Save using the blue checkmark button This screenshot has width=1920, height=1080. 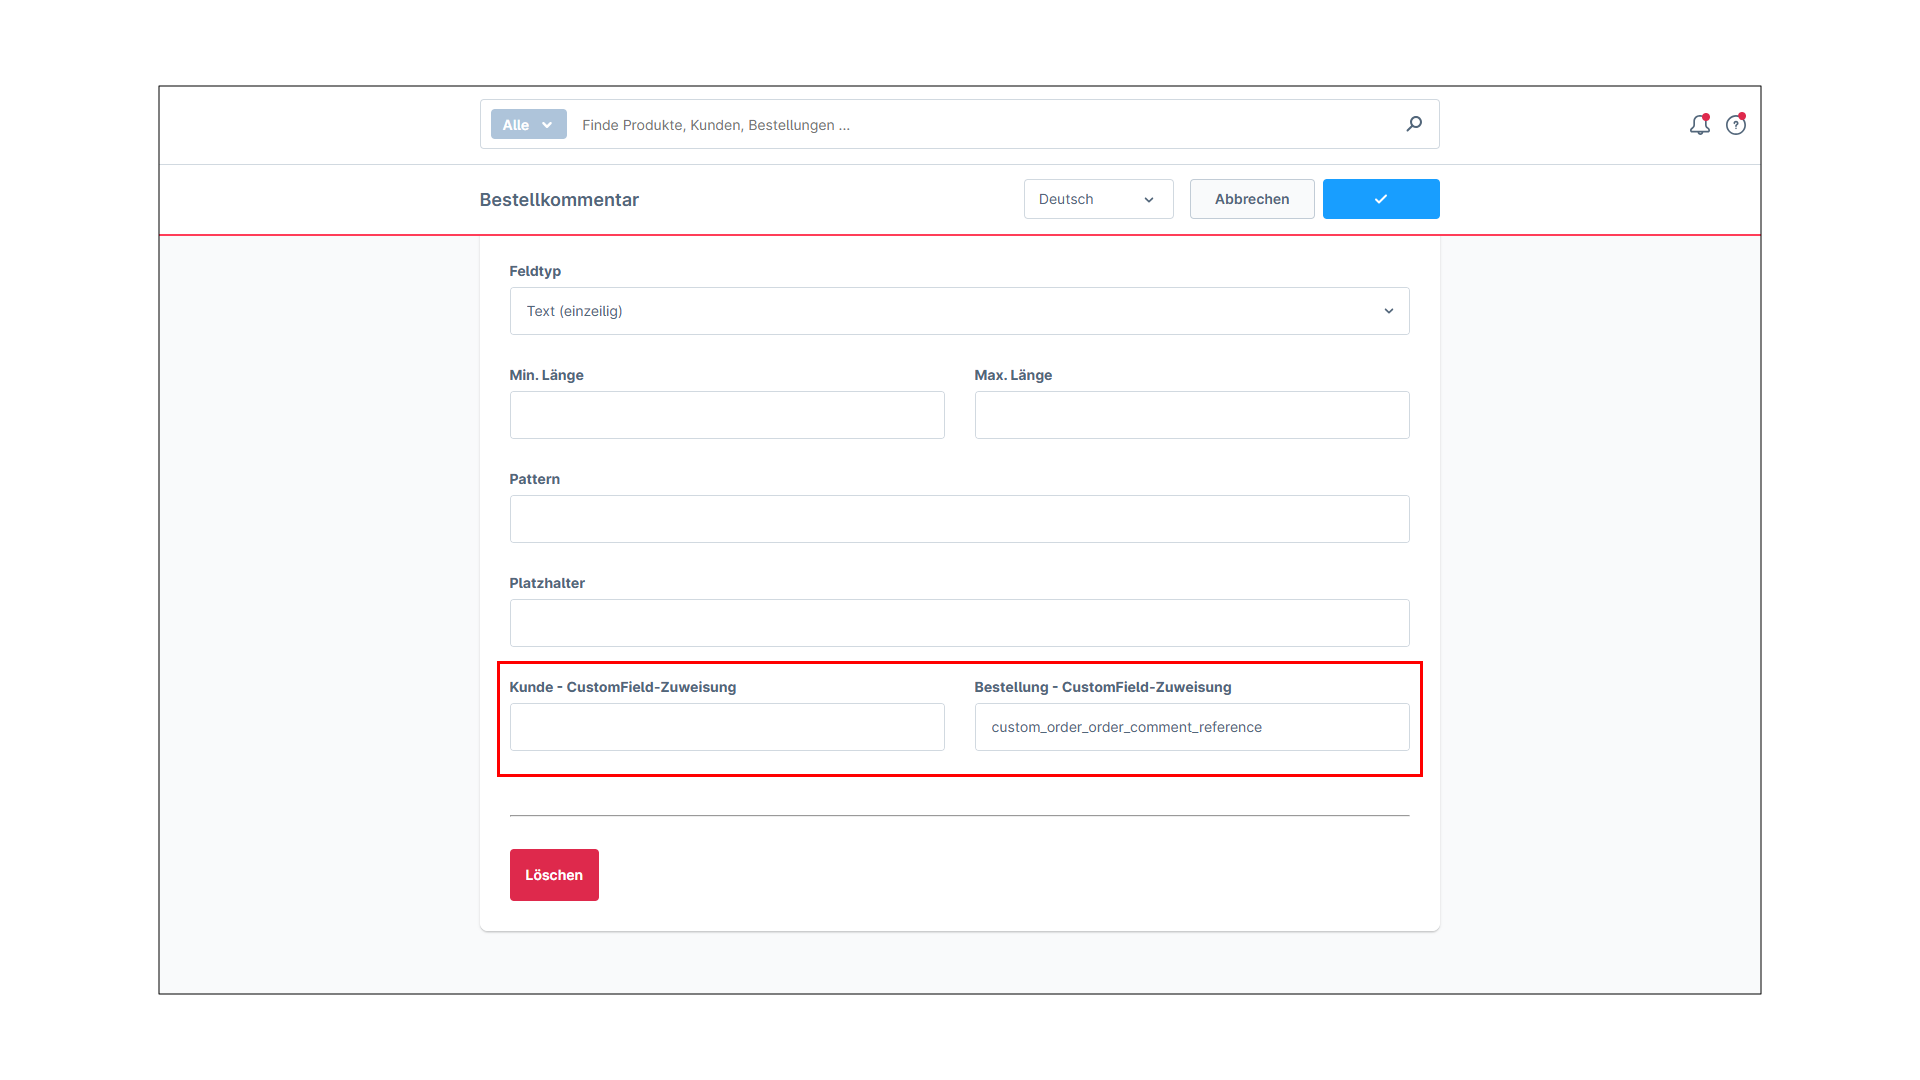(1380, 199)
